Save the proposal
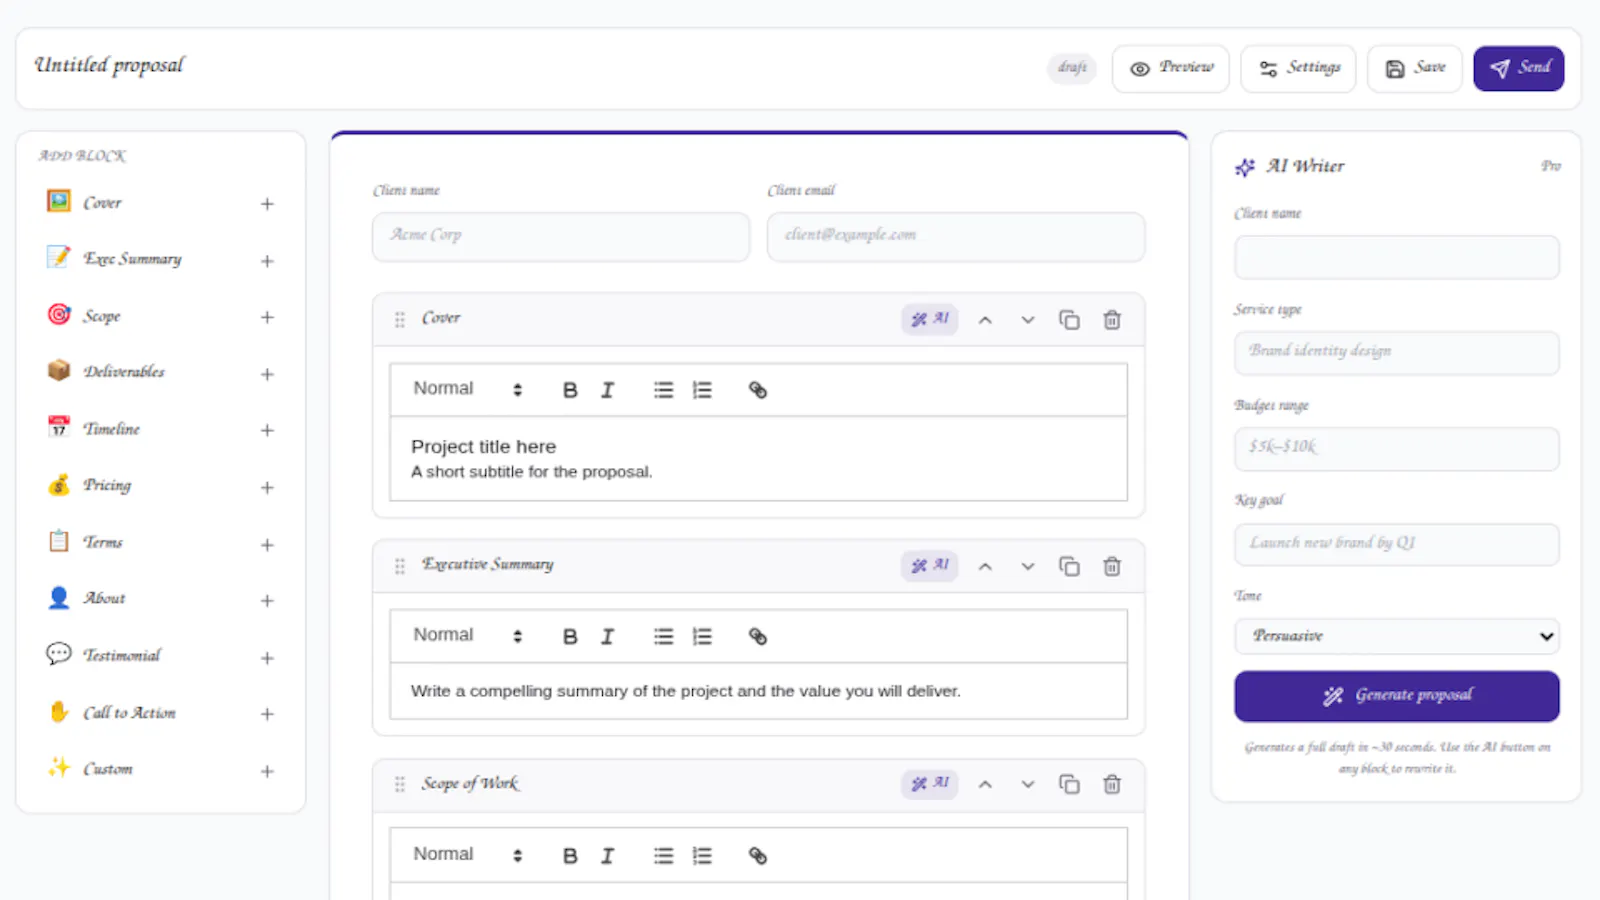Image resolution: width=1600 pixels, height=900 pixels. tap(1414, 68)
